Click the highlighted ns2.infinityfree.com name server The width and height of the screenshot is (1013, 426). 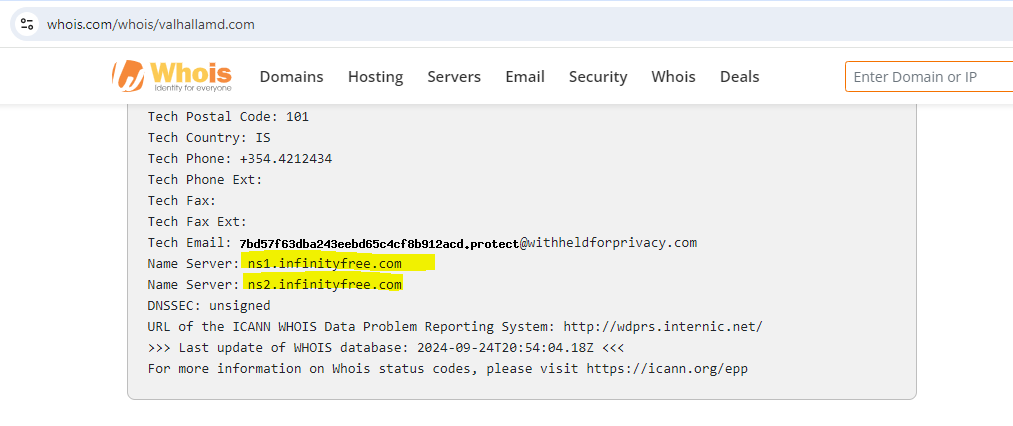click(325, 285)
